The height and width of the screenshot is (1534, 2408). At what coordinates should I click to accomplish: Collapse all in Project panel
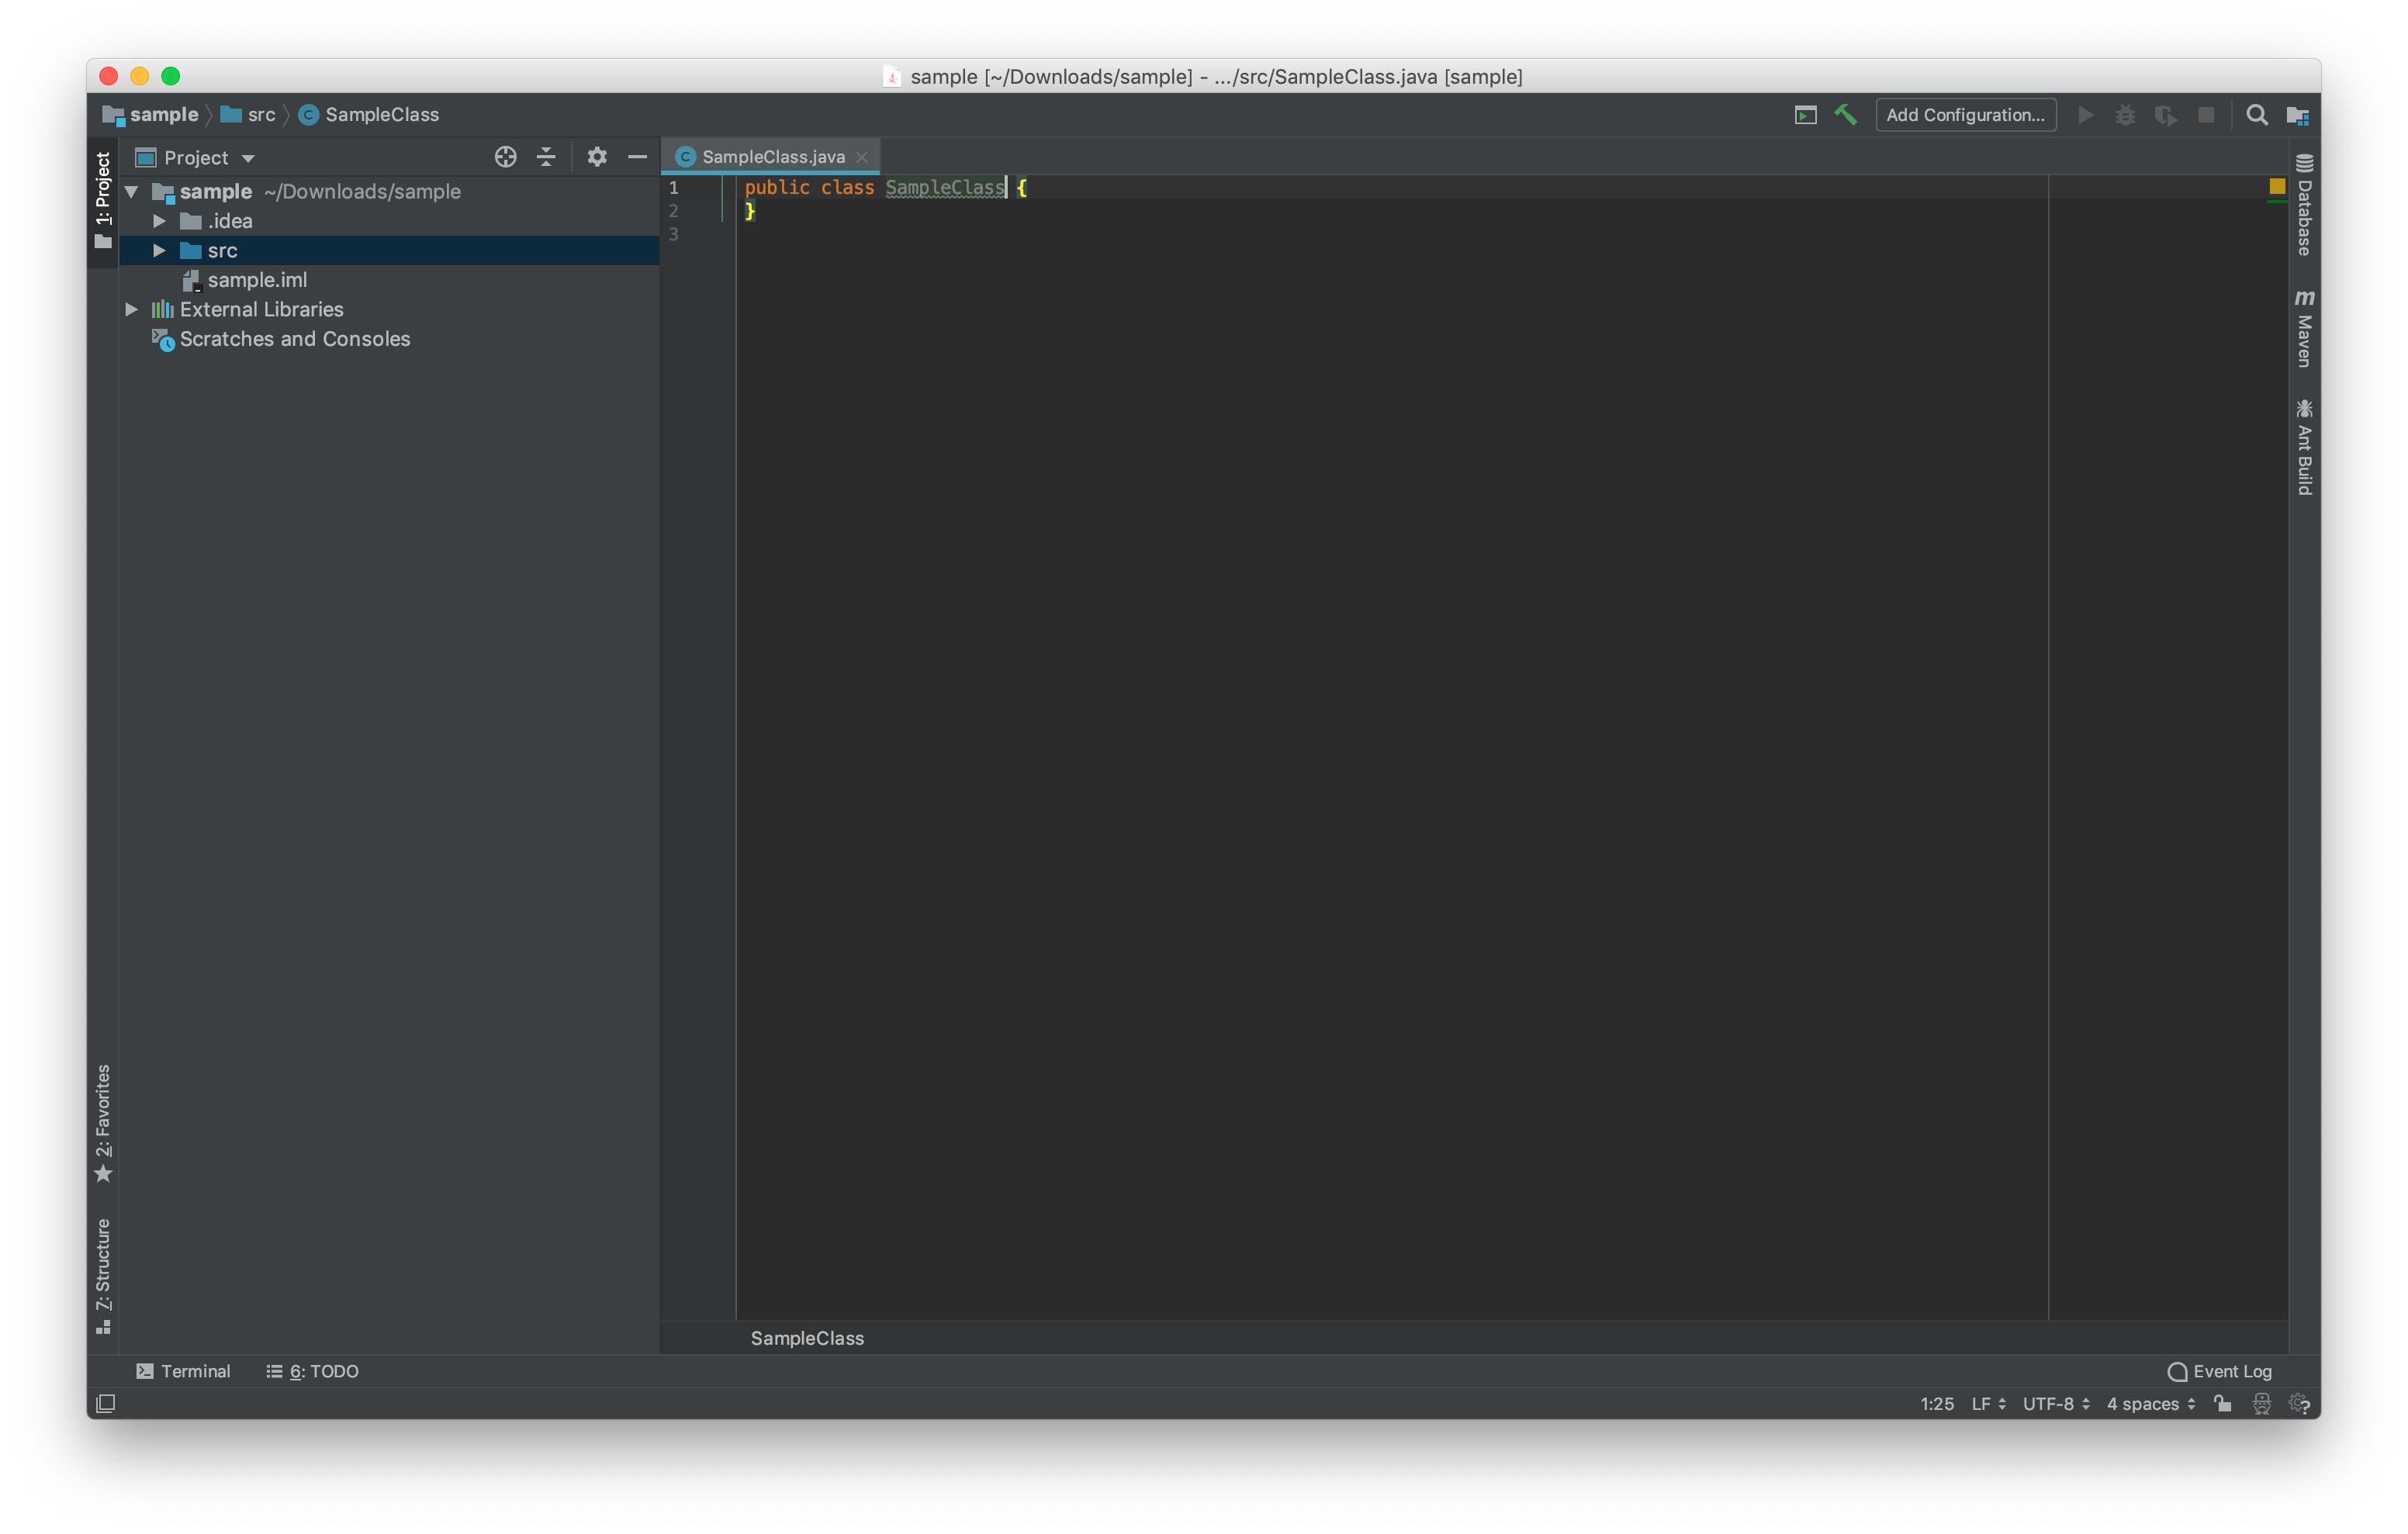(x=546, y=157)
